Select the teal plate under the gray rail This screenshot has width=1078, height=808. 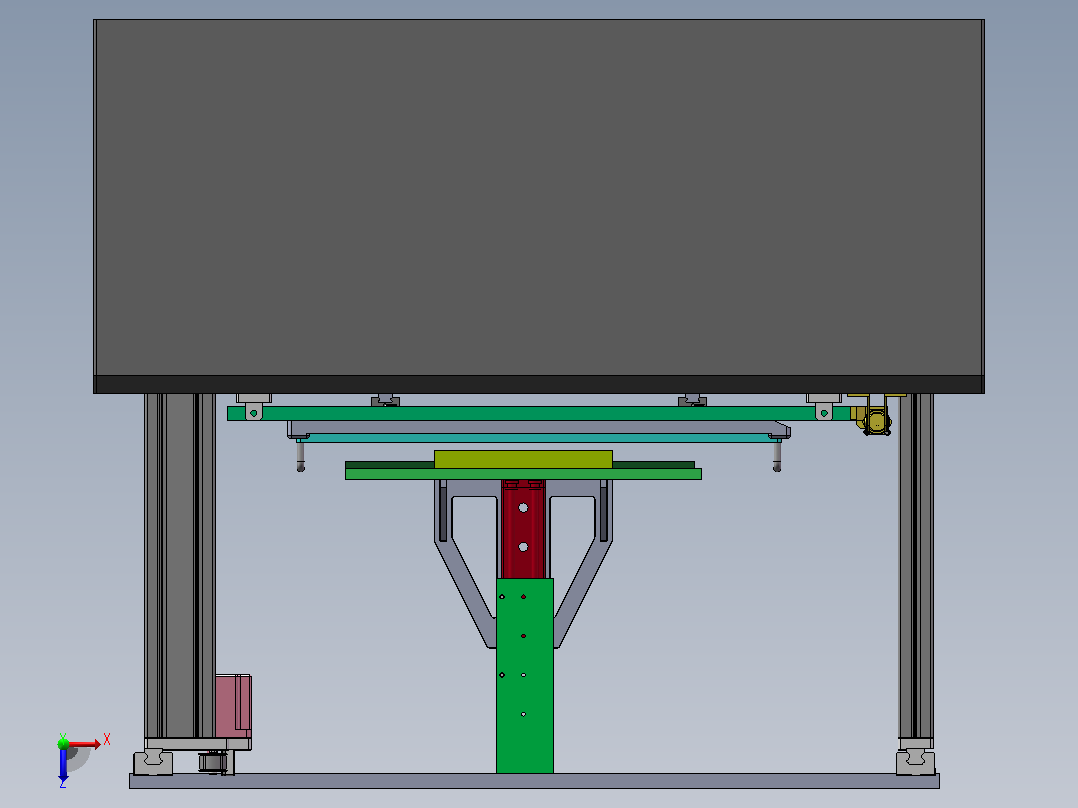coord(539,438)
